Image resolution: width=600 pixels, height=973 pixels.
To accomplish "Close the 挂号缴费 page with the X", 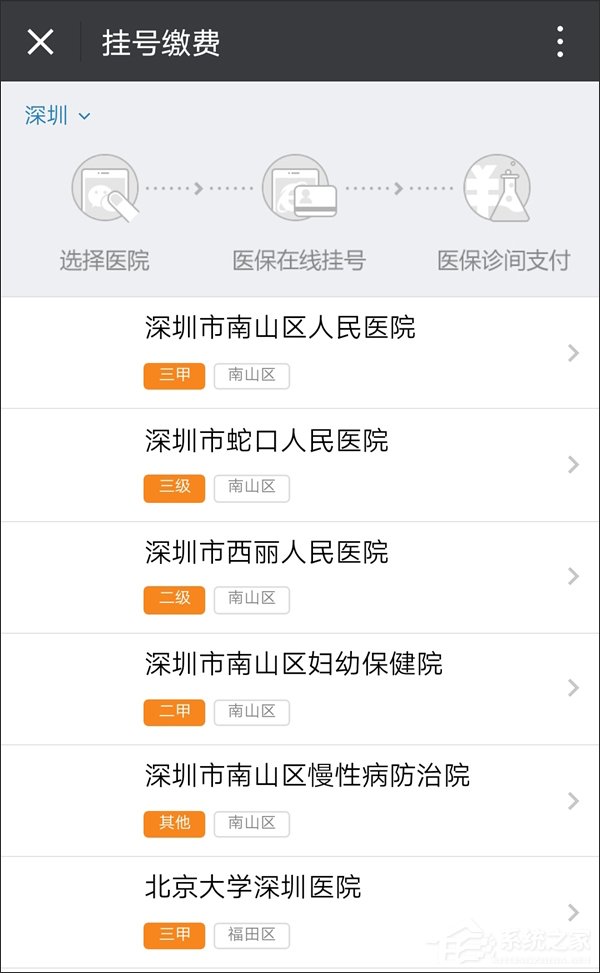I will [37, 40].
